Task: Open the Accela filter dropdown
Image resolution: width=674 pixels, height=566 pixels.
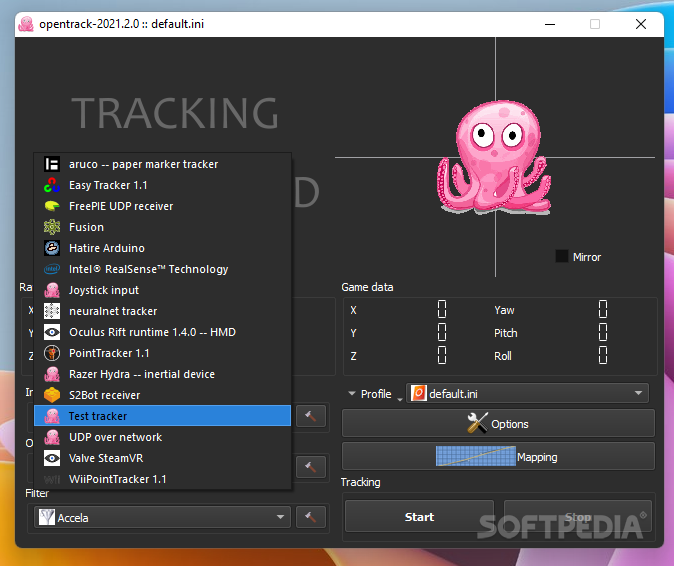Action: point(162,517)
